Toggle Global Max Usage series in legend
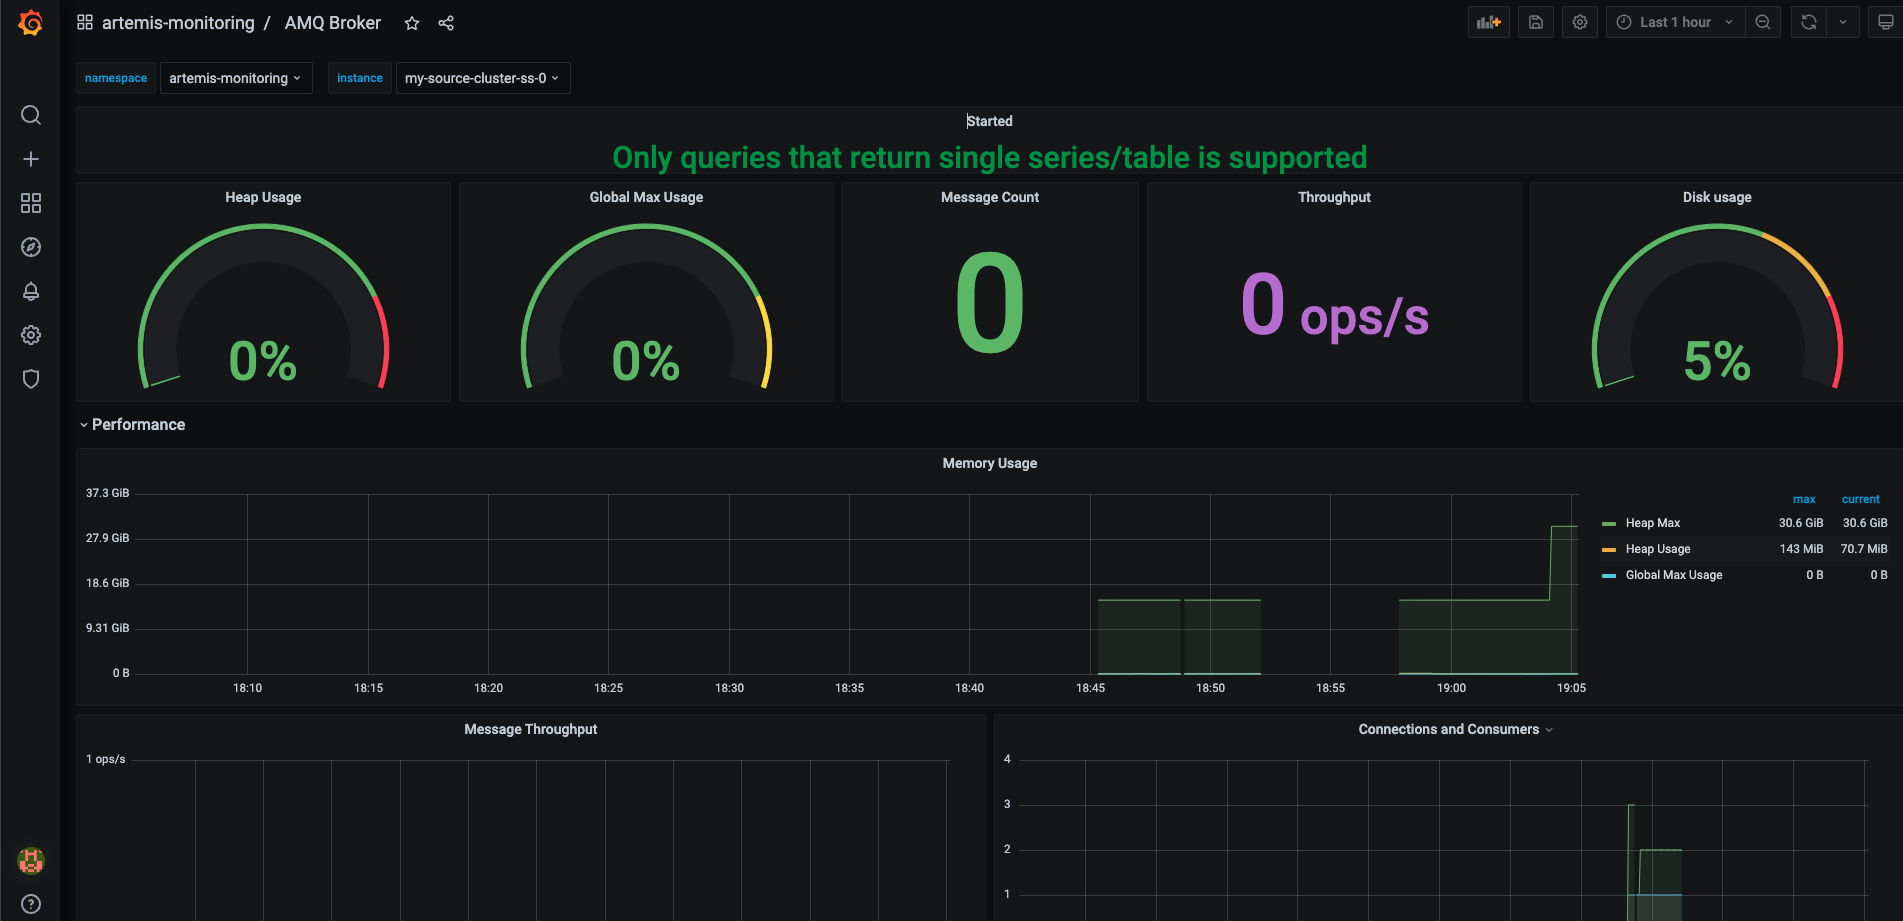 1674,575
